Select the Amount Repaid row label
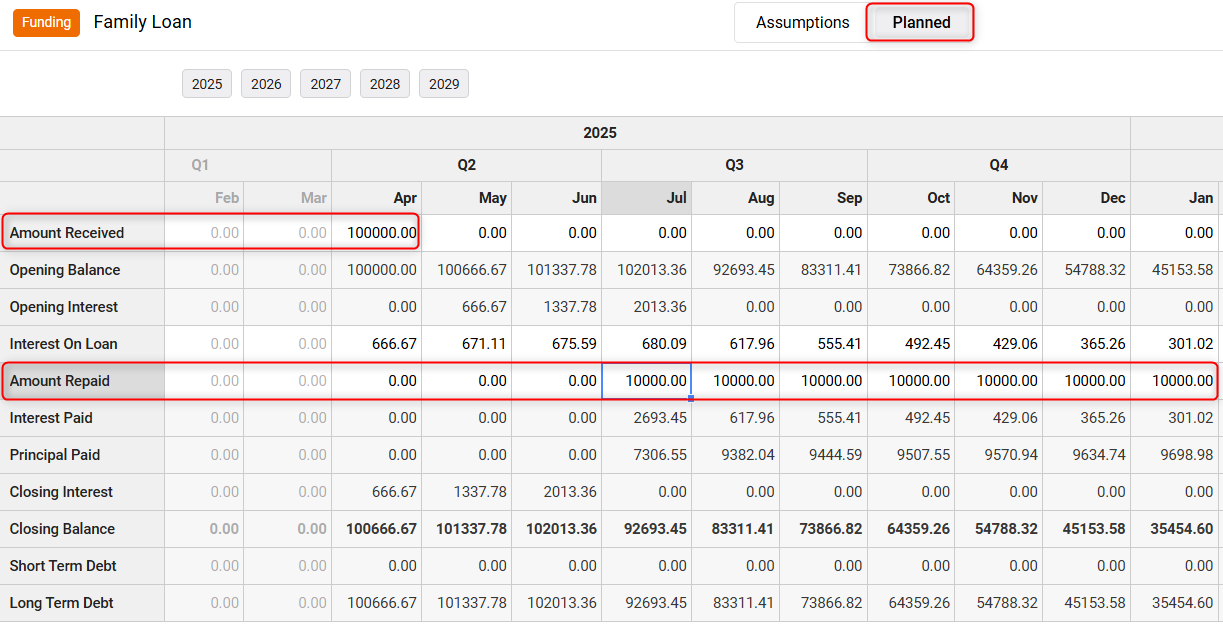Screen dimensions: 1223x634 (82, 381)
